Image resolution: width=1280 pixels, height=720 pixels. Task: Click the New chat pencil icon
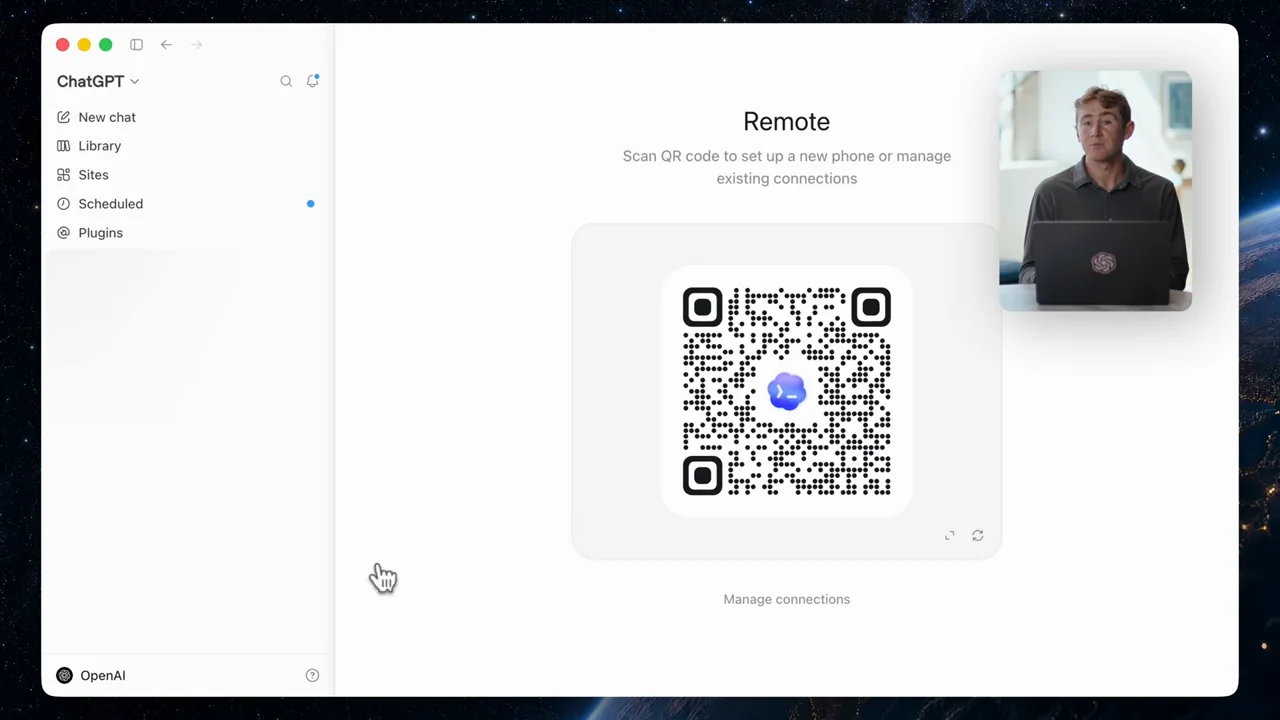[64, 117]
